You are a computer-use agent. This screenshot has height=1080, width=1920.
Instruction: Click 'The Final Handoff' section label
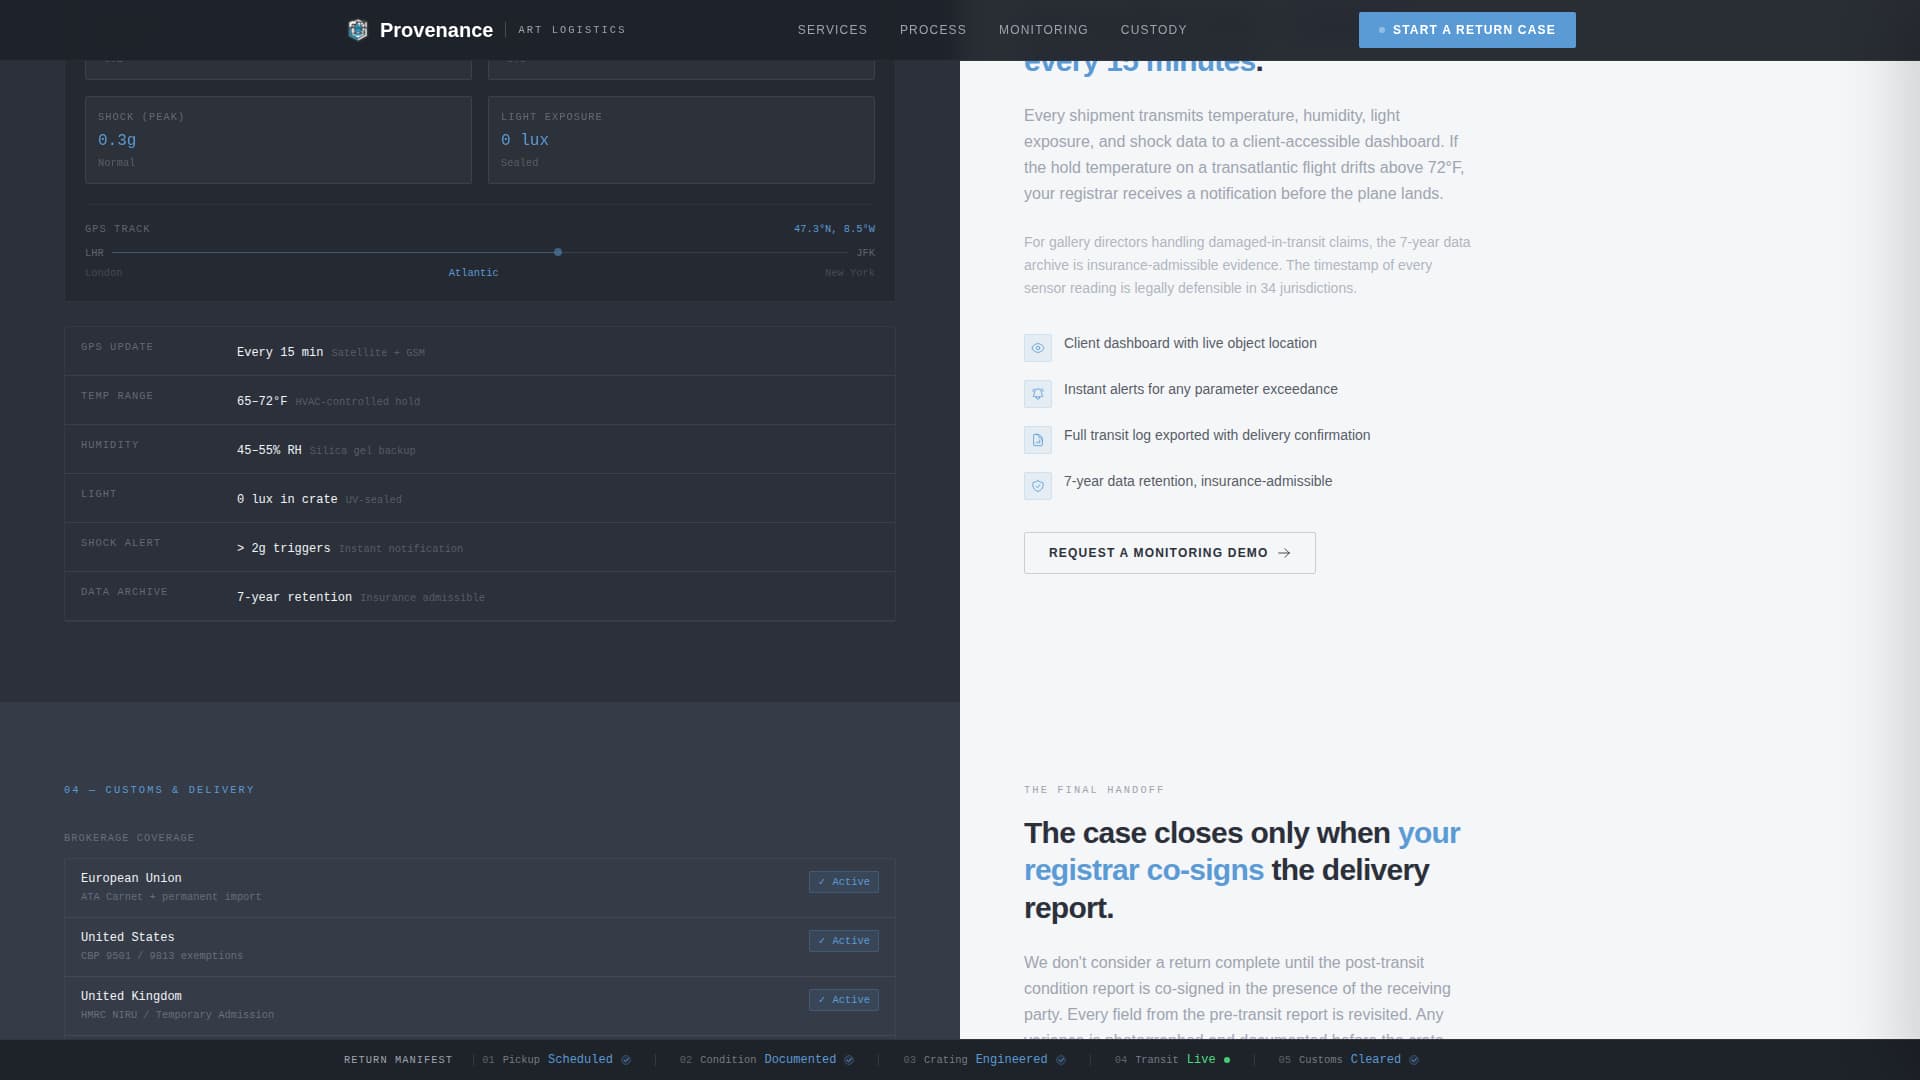click(x=1094, y=790)
